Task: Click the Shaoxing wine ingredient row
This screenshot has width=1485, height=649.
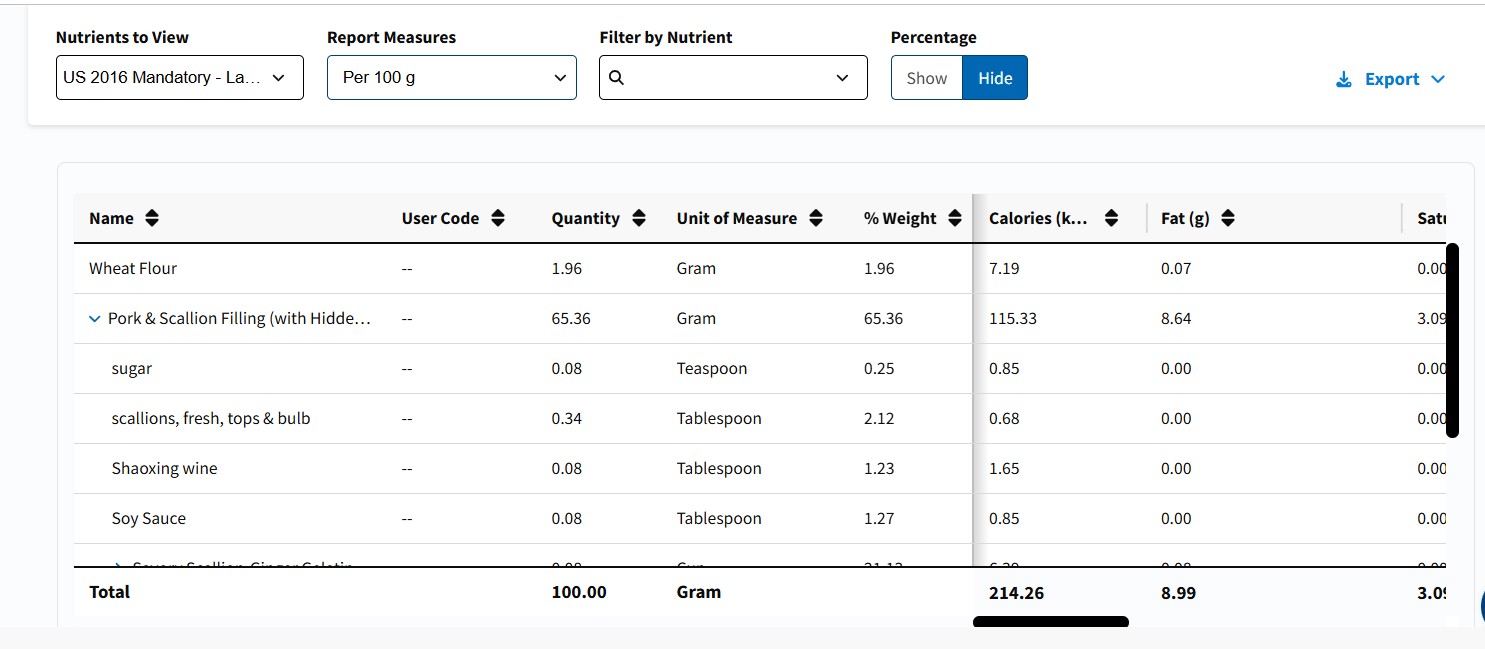Action: 760,468
